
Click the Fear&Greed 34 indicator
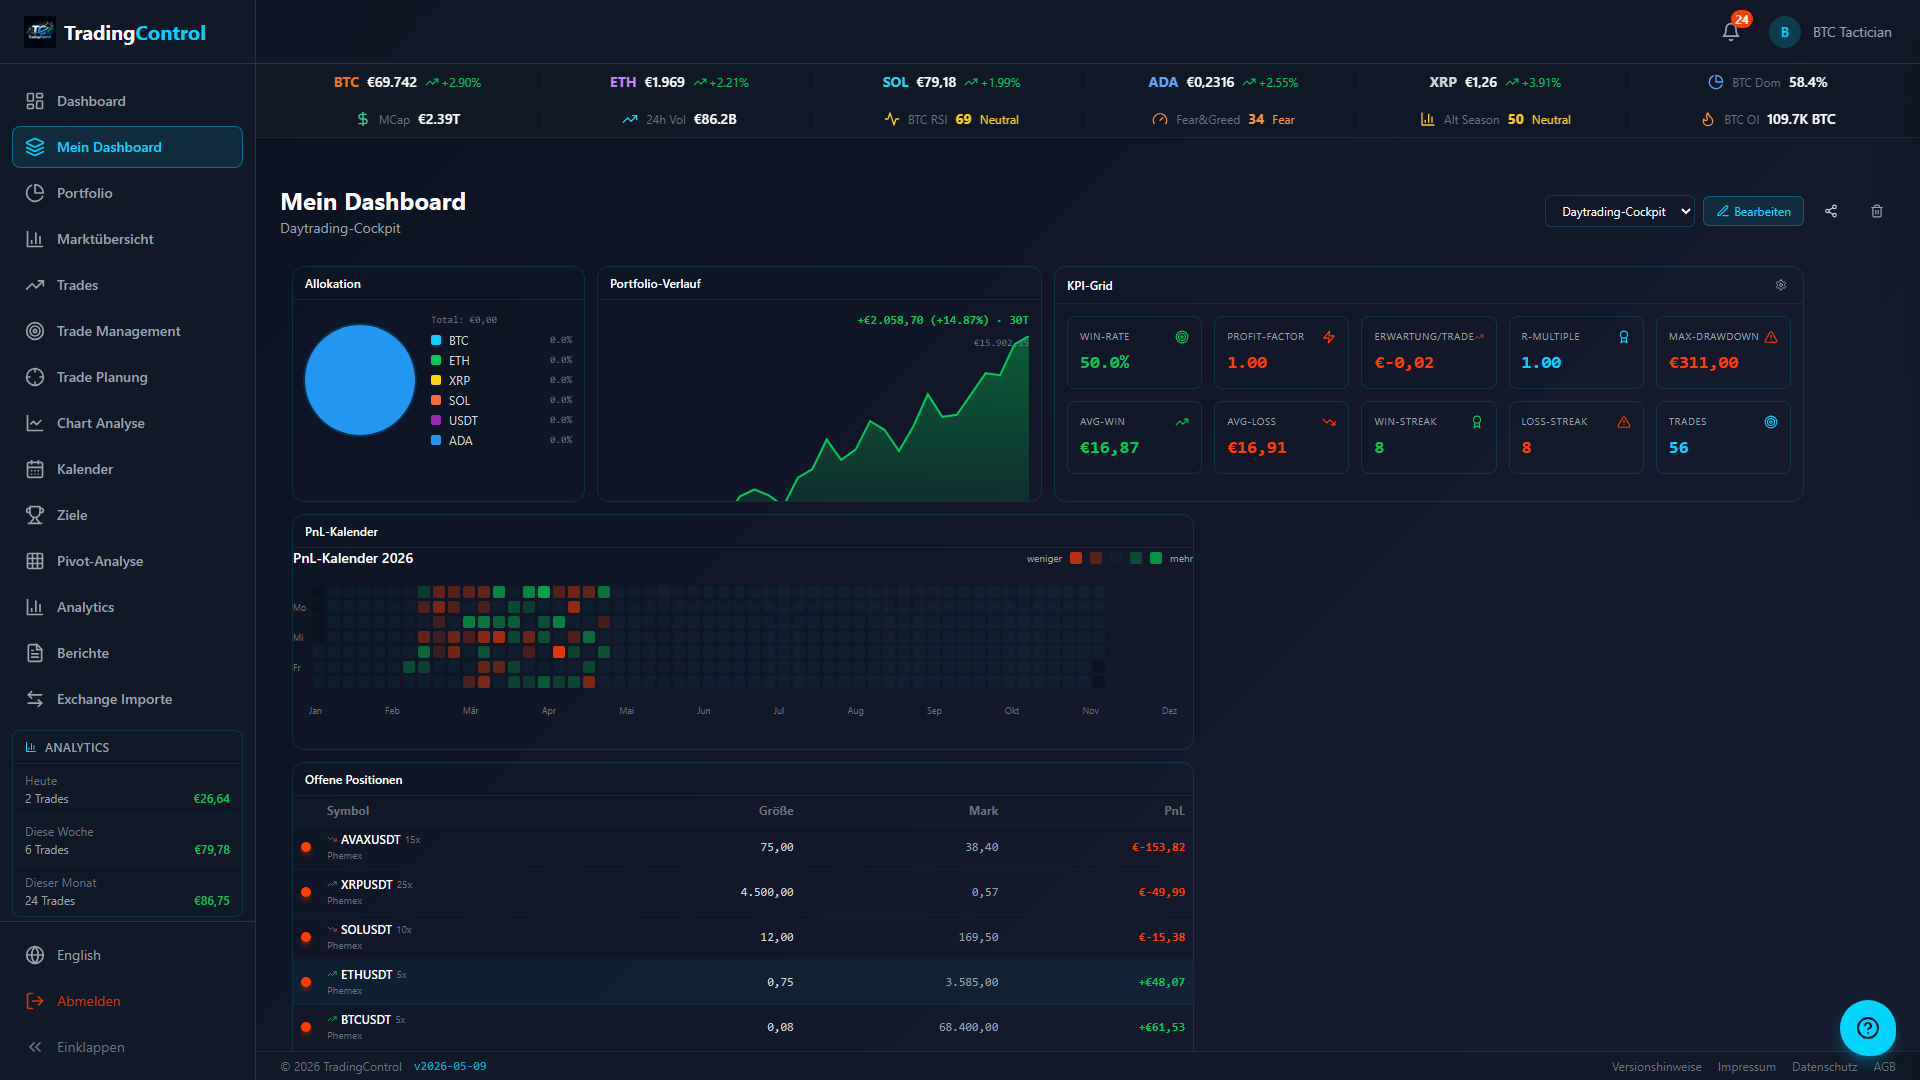pos(1223,119)
